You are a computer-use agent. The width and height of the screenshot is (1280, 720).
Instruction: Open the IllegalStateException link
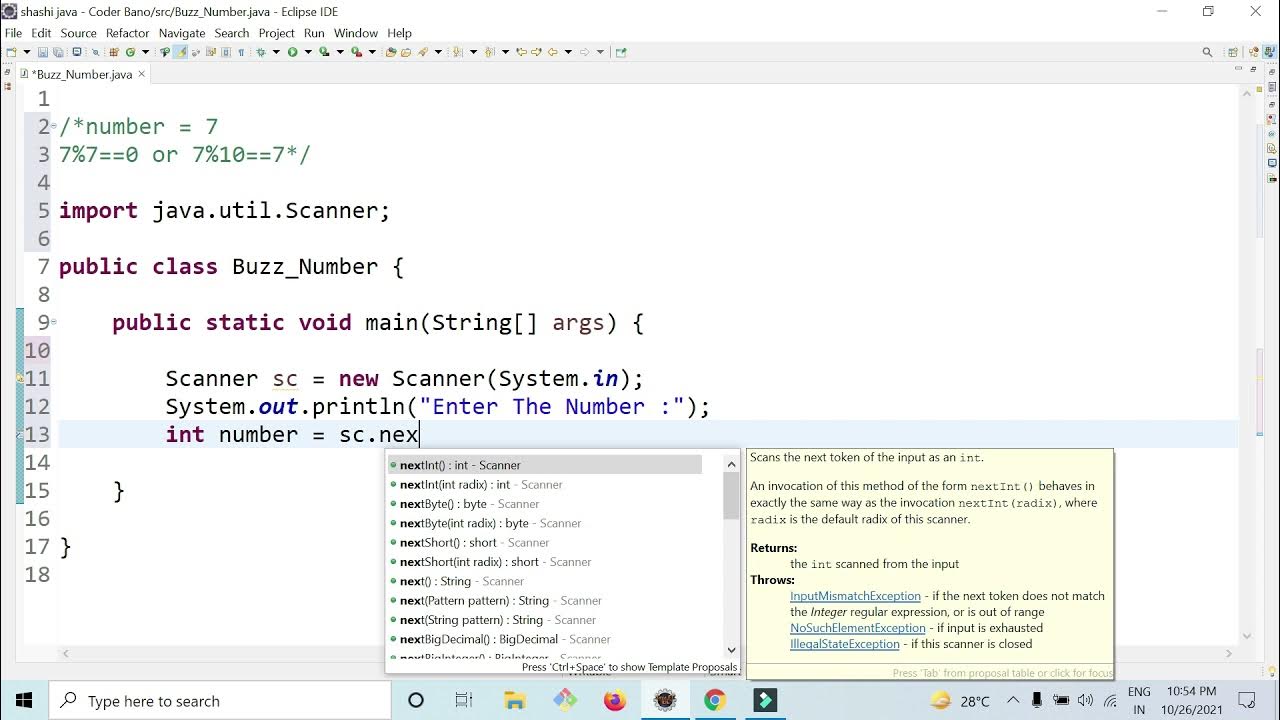tap(845, 644)
